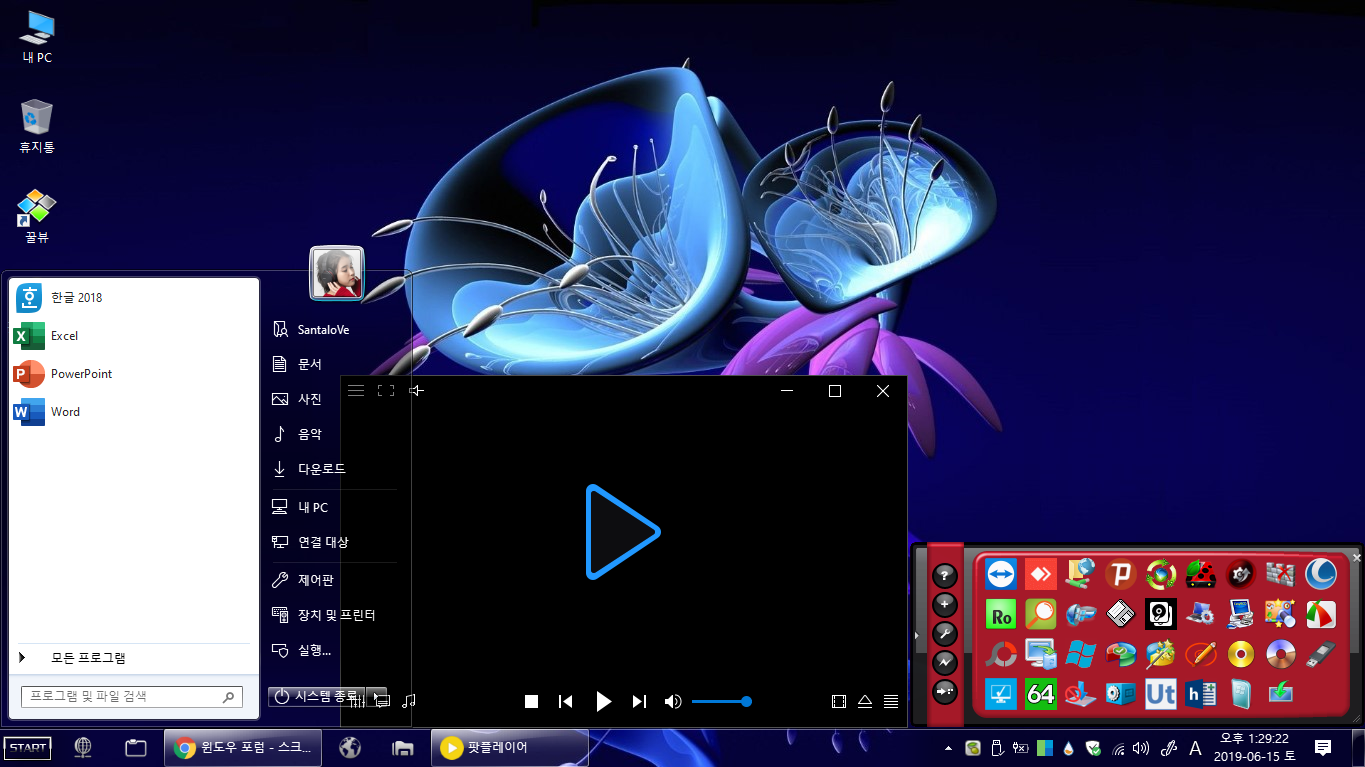
Task: Open 문서 in the start menu
Action: click(x=334, y=364)
